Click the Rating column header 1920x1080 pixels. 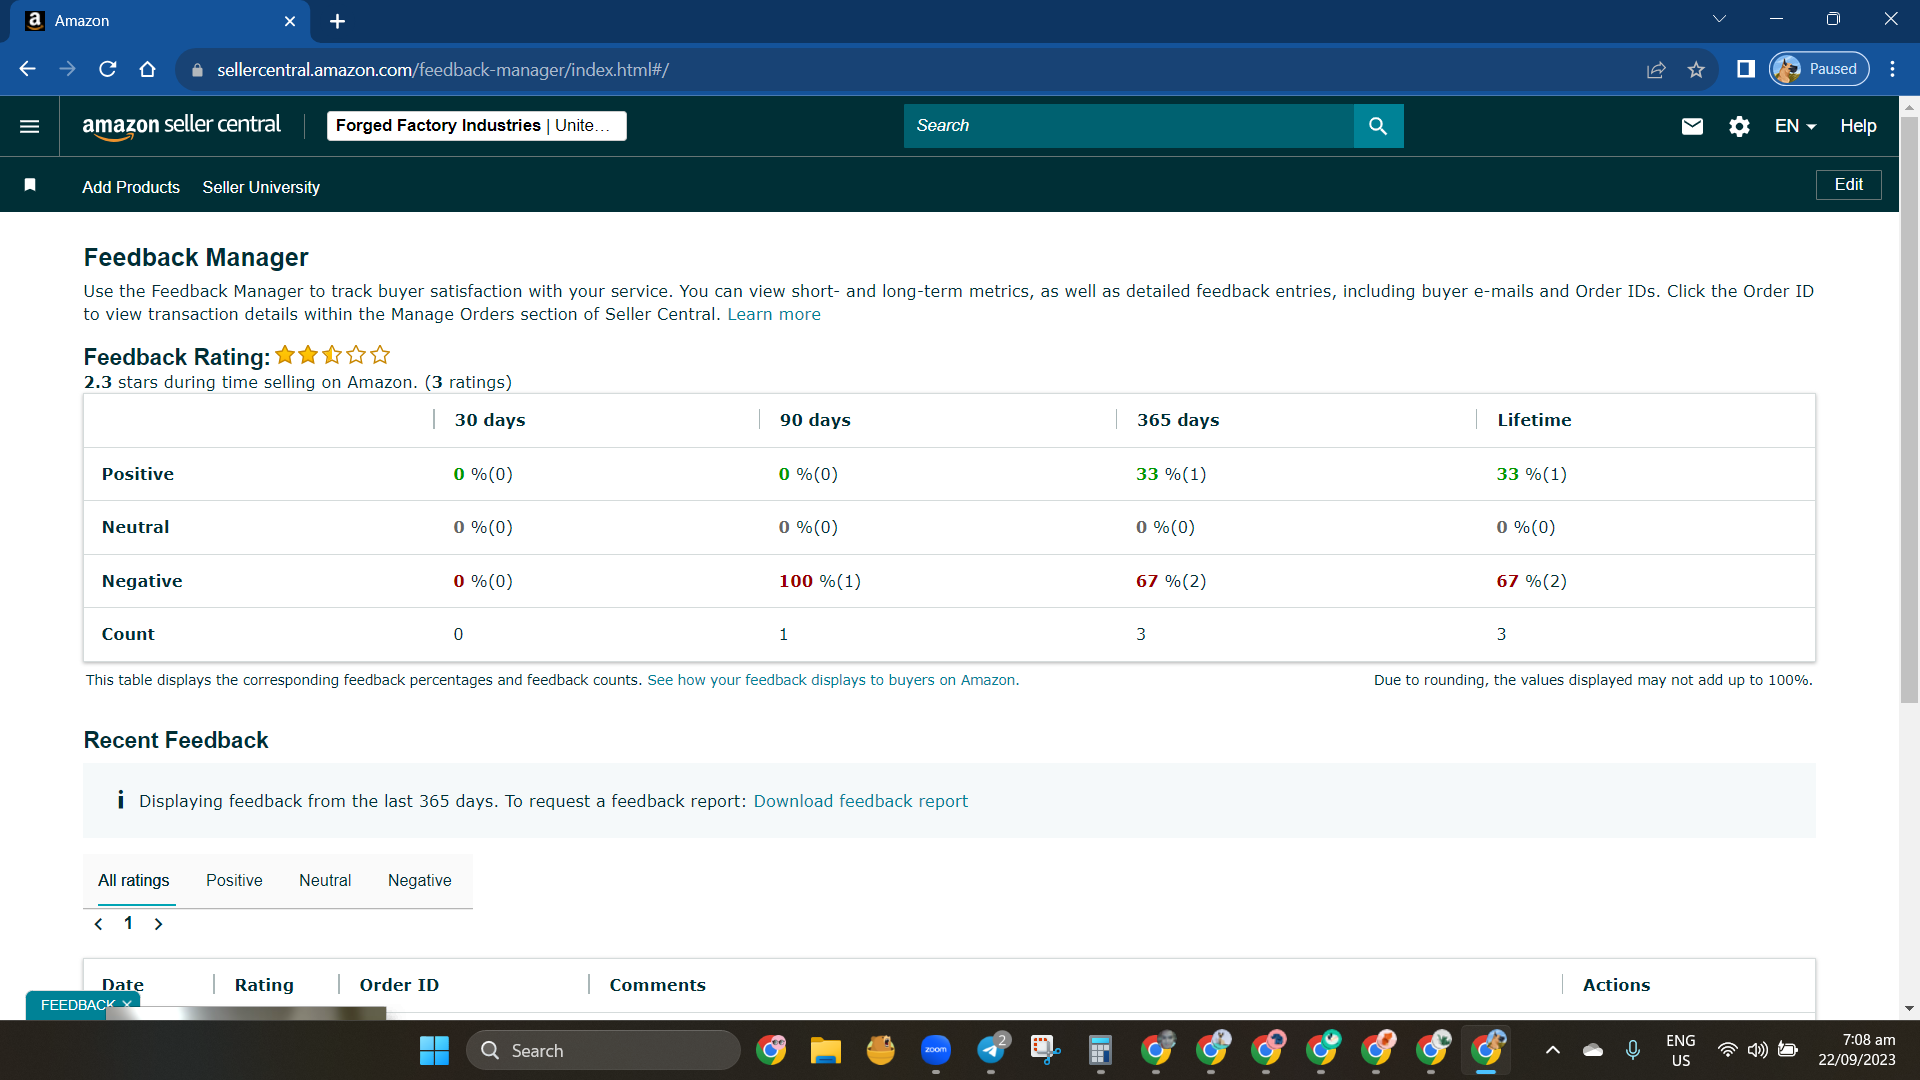pos(264,985)
